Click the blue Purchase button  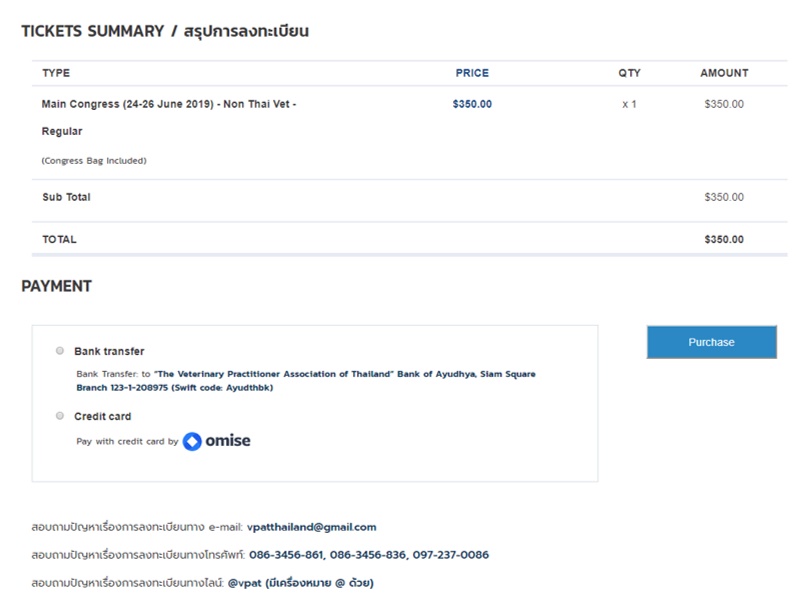pyautogui.click(x=711, y=342)
